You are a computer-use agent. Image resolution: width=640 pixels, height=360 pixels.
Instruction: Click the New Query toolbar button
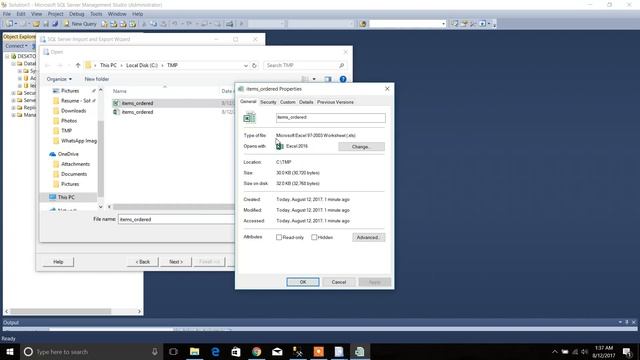(x=80, y=24)
